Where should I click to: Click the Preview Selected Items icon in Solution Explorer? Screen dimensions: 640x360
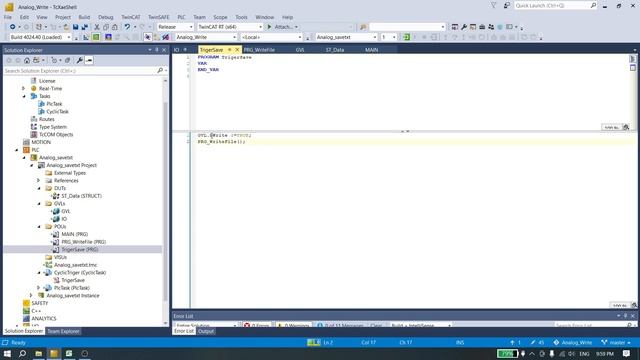coord(89,60)
